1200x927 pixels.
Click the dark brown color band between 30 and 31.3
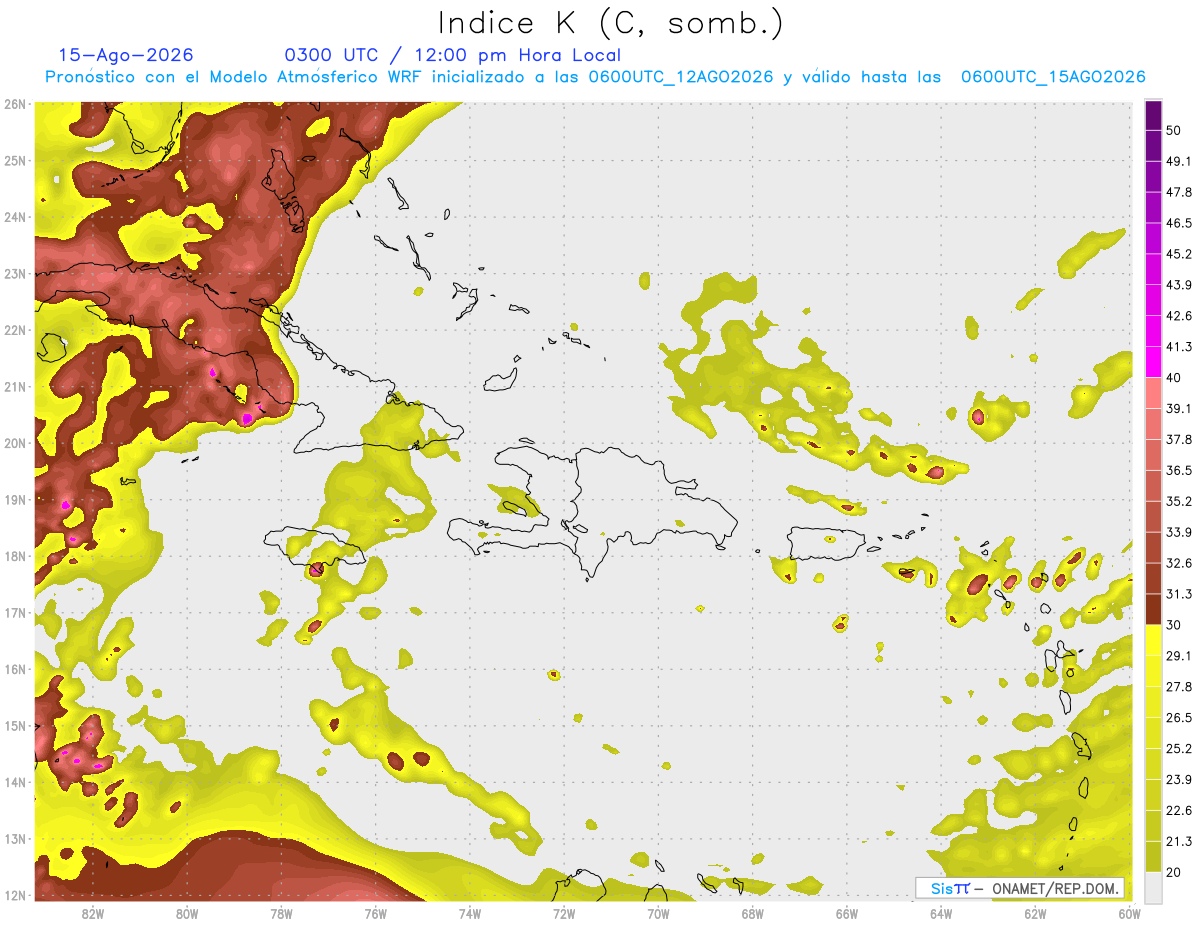pyautogui.click(x=1153, y=609)
